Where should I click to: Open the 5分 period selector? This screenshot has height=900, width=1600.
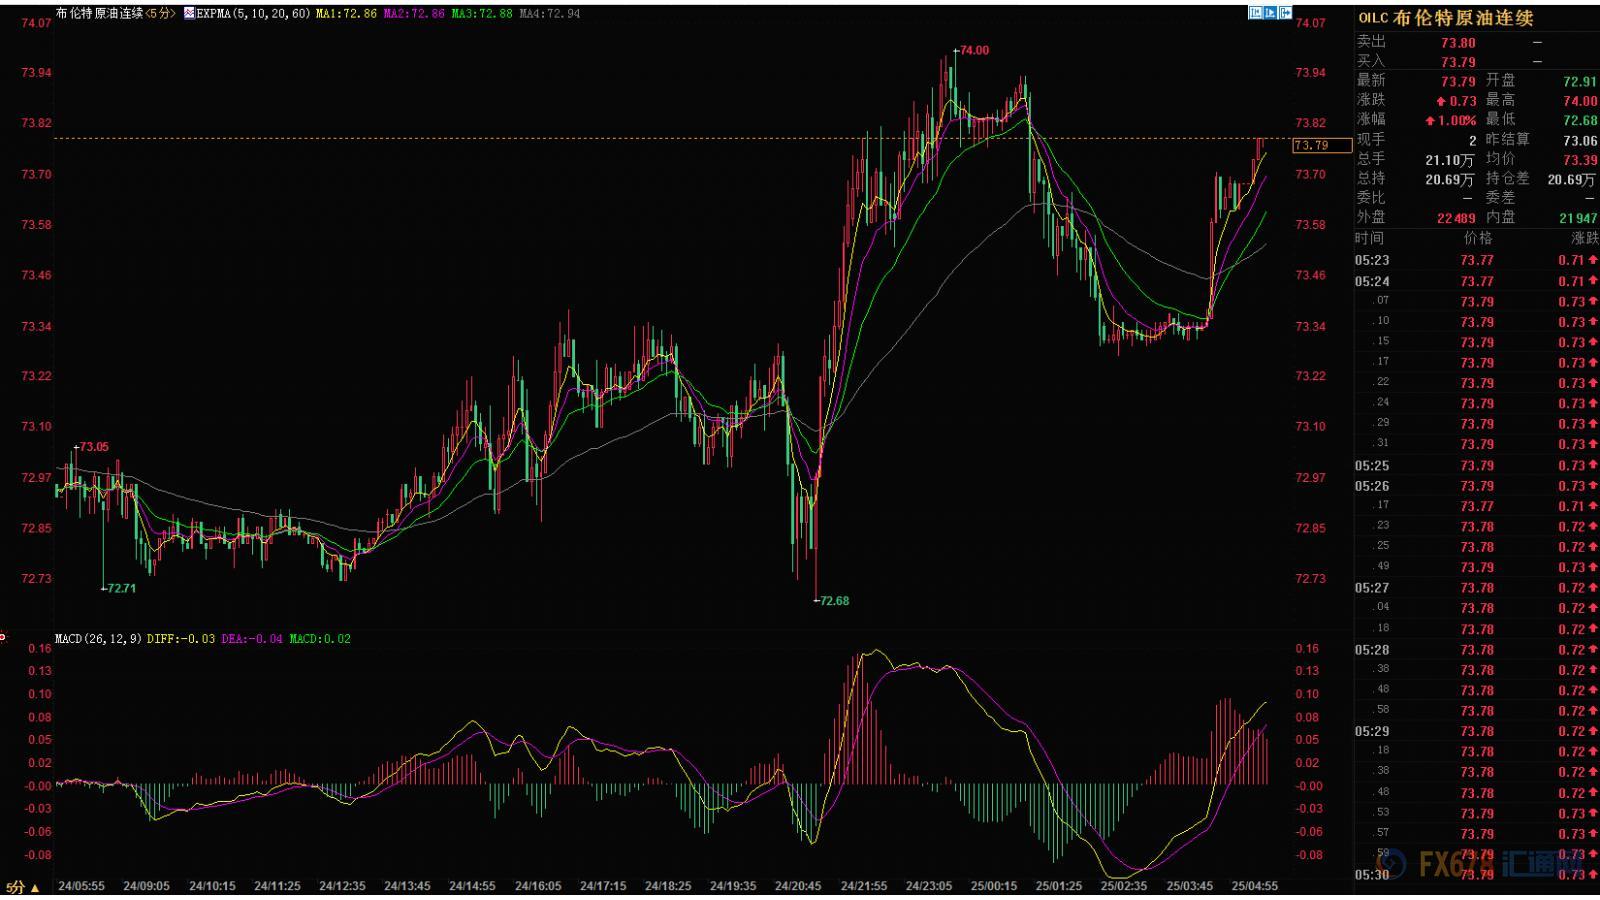coord(22,887)
